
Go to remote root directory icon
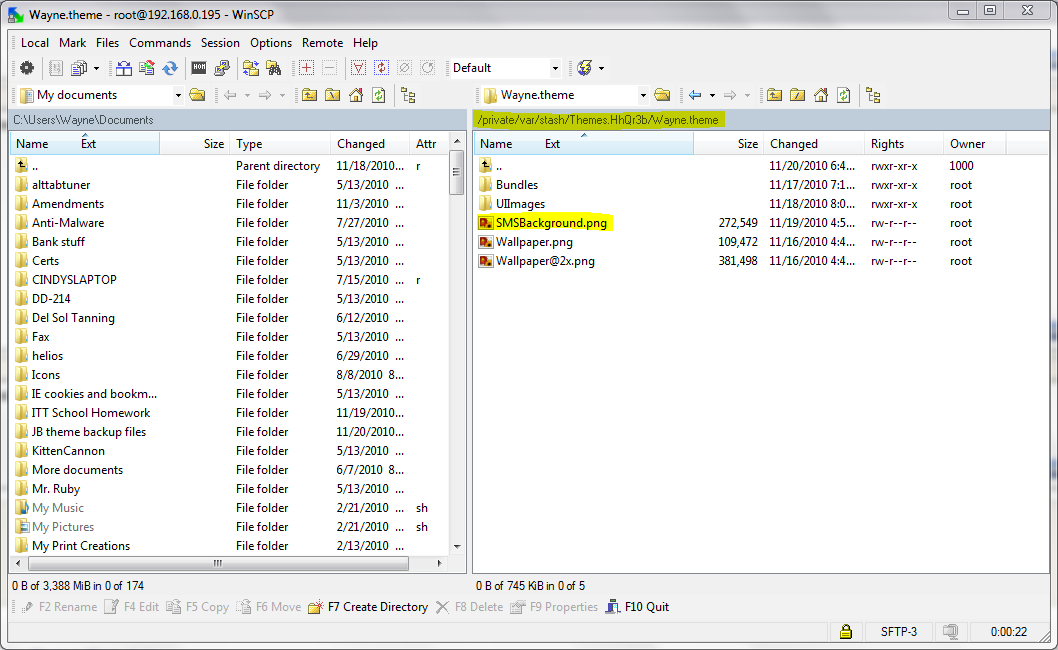[798, 95]
